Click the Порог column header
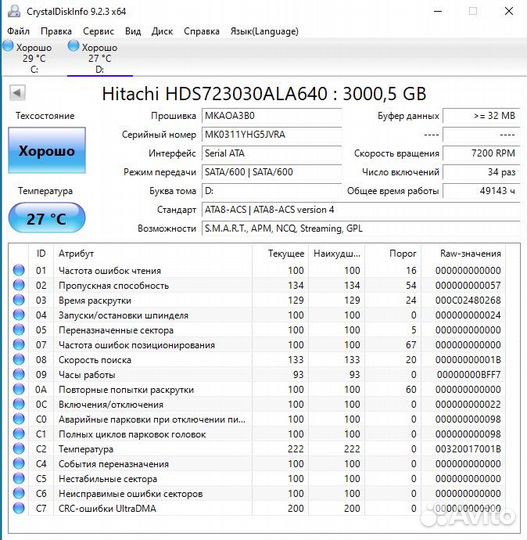Viewport: 527px width, 540px height. 393,253
